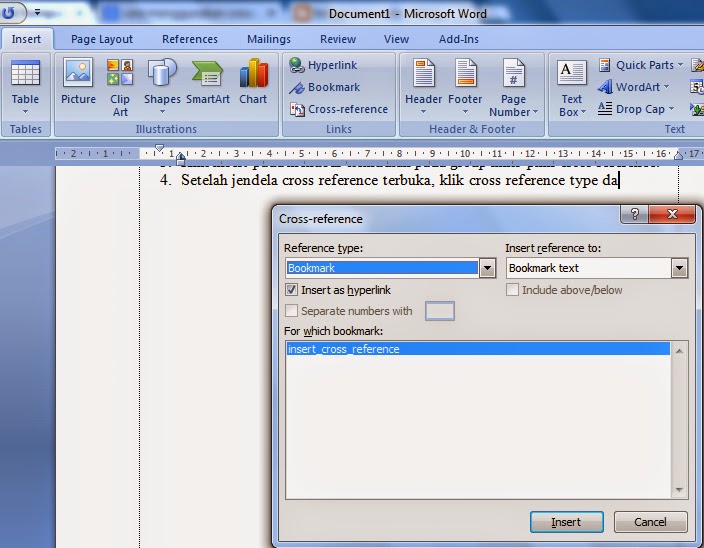This screenshot has height=548, width=704.
Task: Click the Text Box dropdown arrow
Action: tap(583, 112)
